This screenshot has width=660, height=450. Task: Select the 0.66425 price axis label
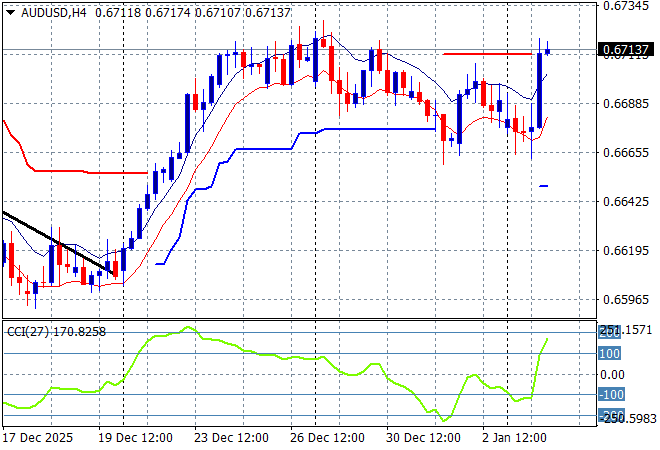(x=625, y=201)
